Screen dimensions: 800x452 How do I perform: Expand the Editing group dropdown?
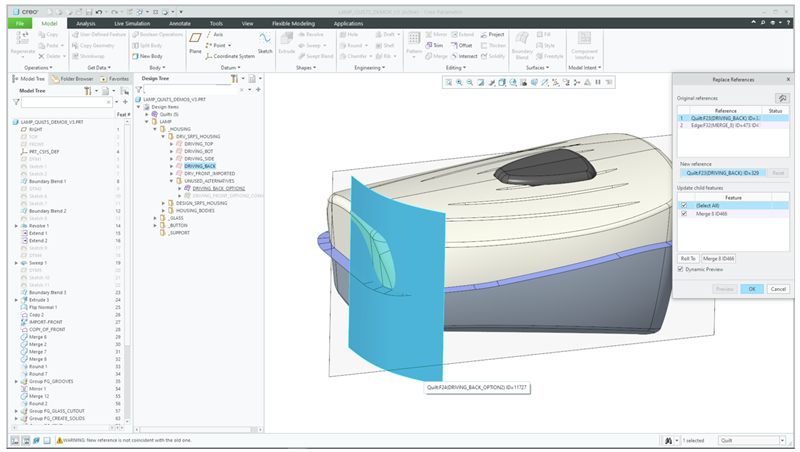click(458, 68)
